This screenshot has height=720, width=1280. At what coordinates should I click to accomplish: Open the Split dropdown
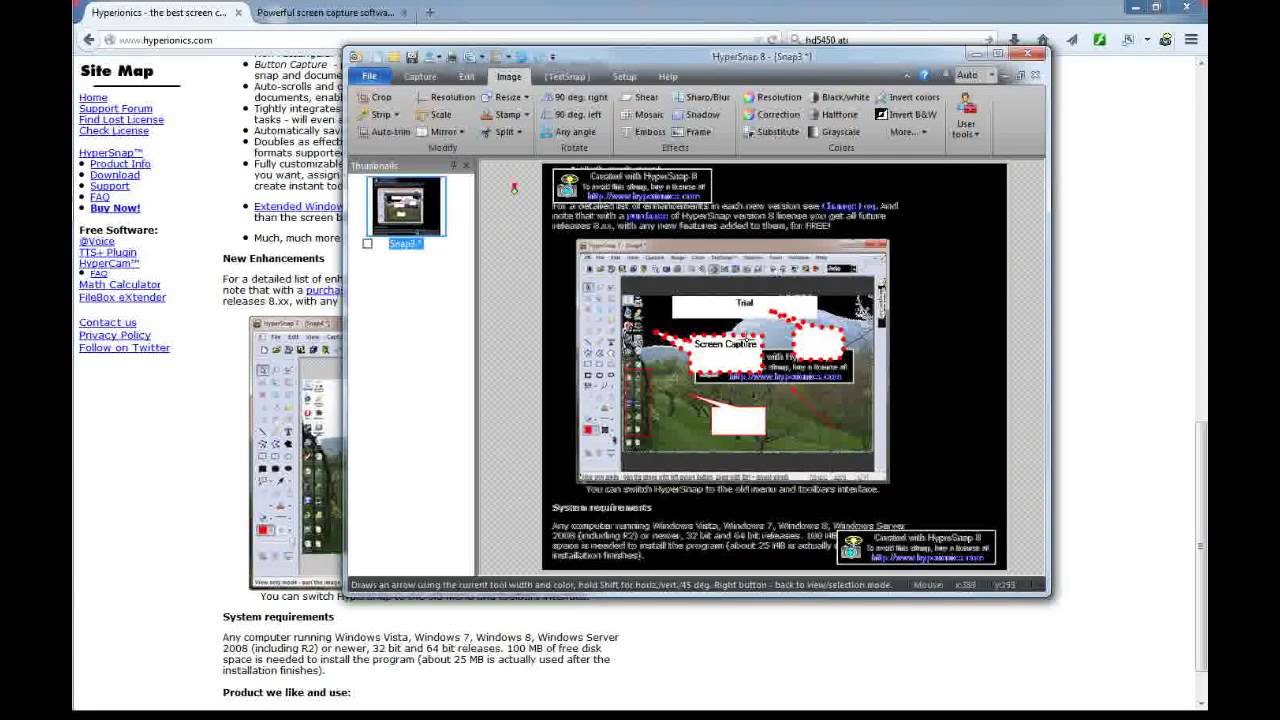click(502, 132)
